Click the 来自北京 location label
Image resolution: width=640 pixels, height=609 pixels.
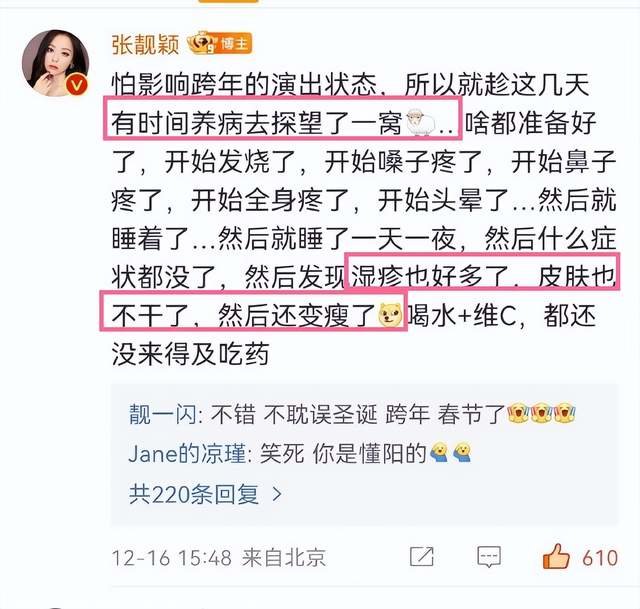point(284,558)
